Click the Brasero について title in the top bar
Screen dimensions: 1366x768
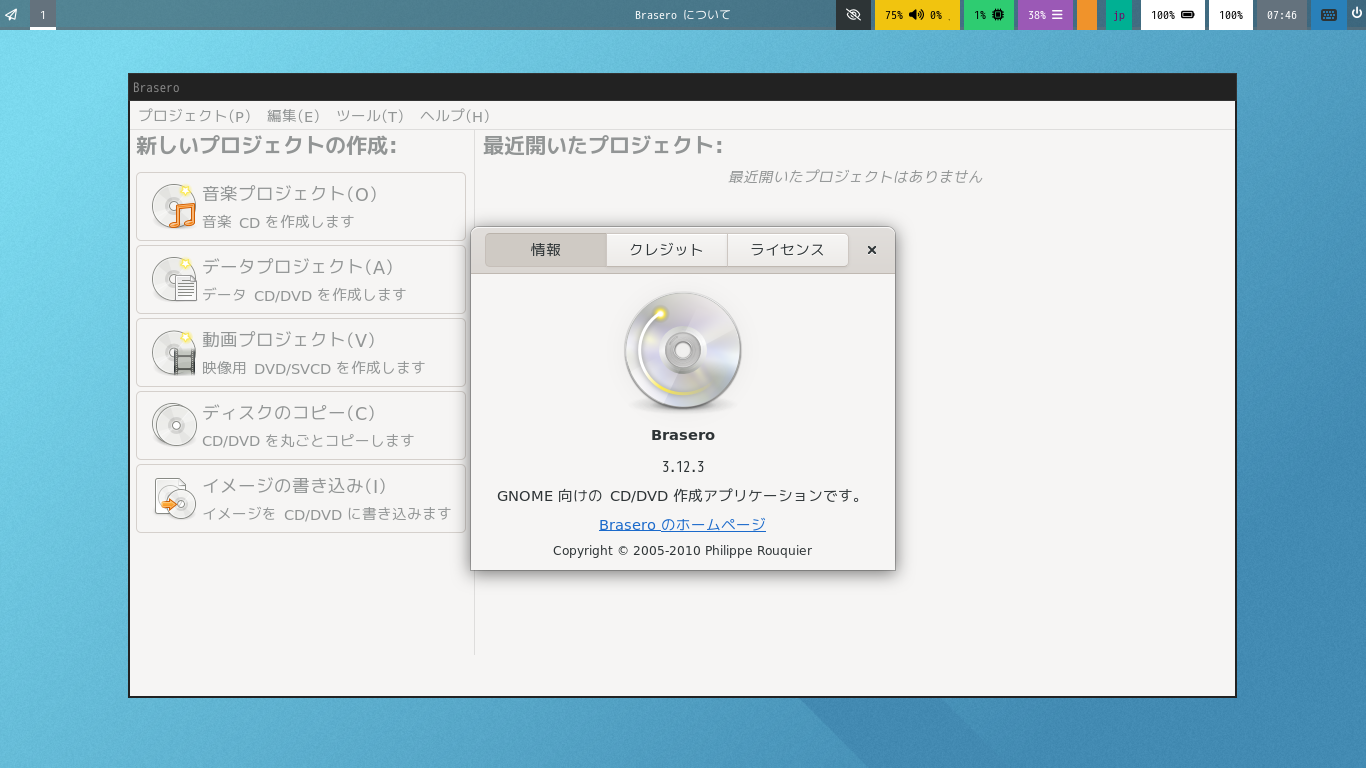tap(683, 15)
